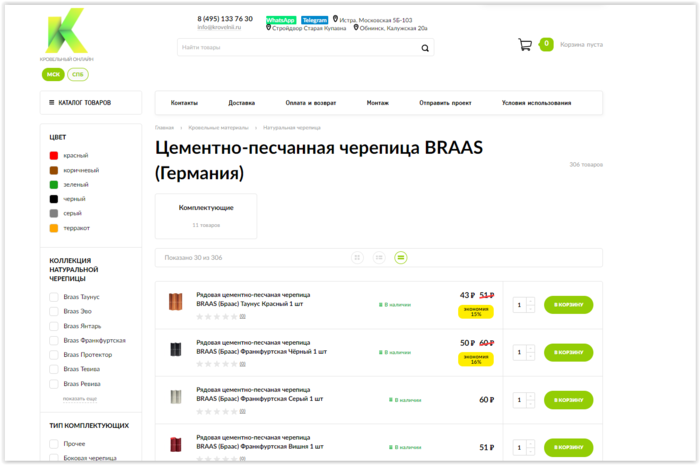
Task: Adjust quantity stepper for Франкфуртская Вишня
Action: 524,448
